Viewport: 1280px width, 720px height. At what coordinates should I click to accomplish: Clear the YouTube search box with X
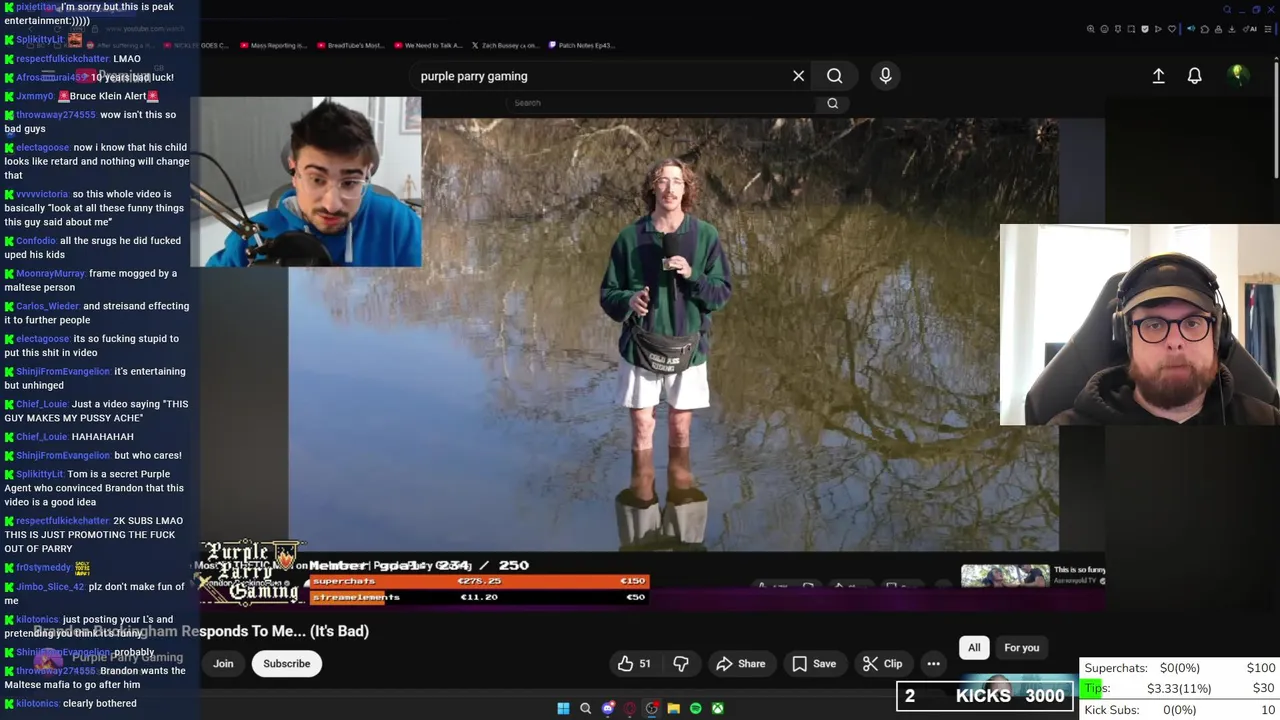tap(798, 76)
